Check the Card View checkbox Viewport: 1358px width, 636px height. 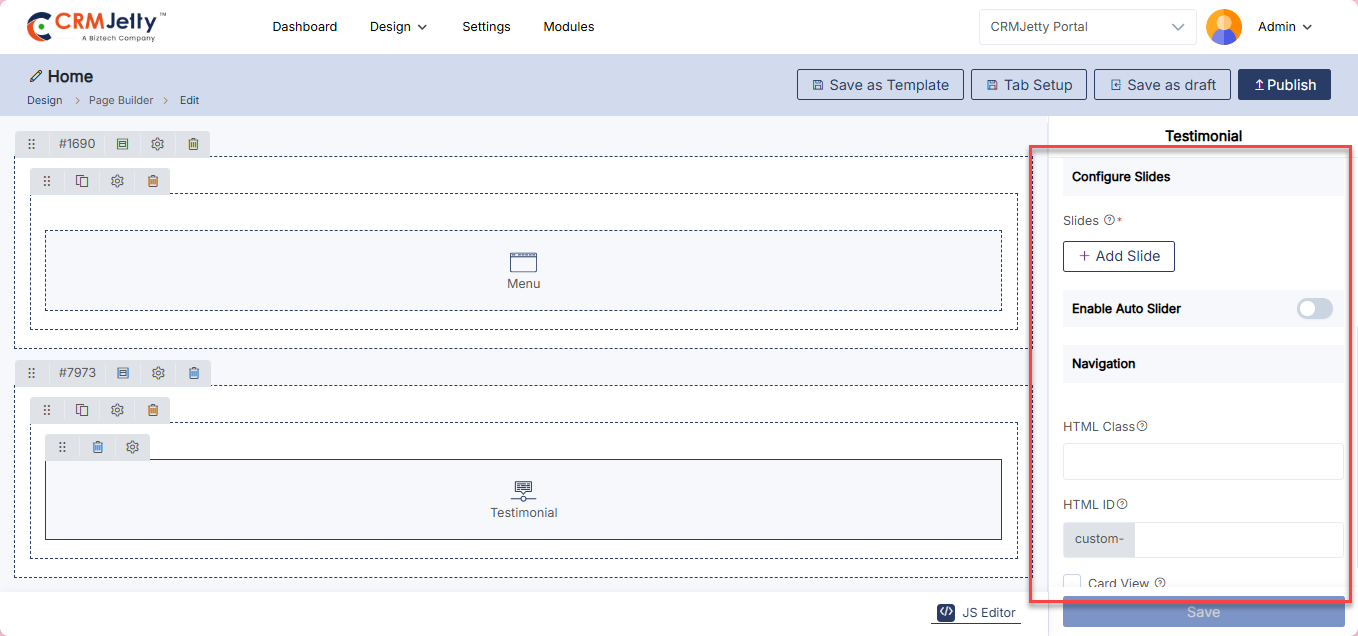[x=1072, y=582]
